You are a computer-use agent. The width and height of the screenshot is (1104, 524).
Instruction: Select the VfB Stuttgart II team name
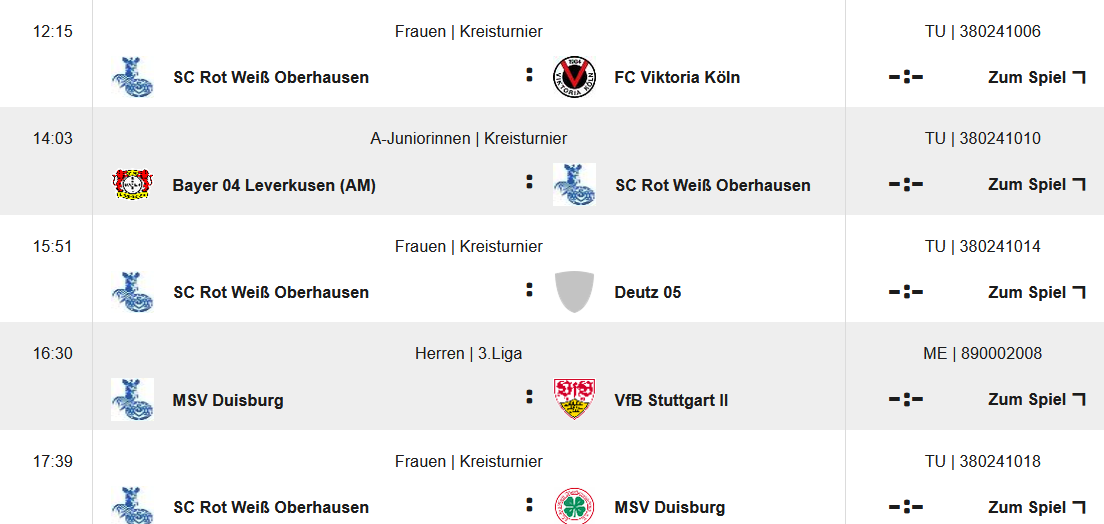671,400
